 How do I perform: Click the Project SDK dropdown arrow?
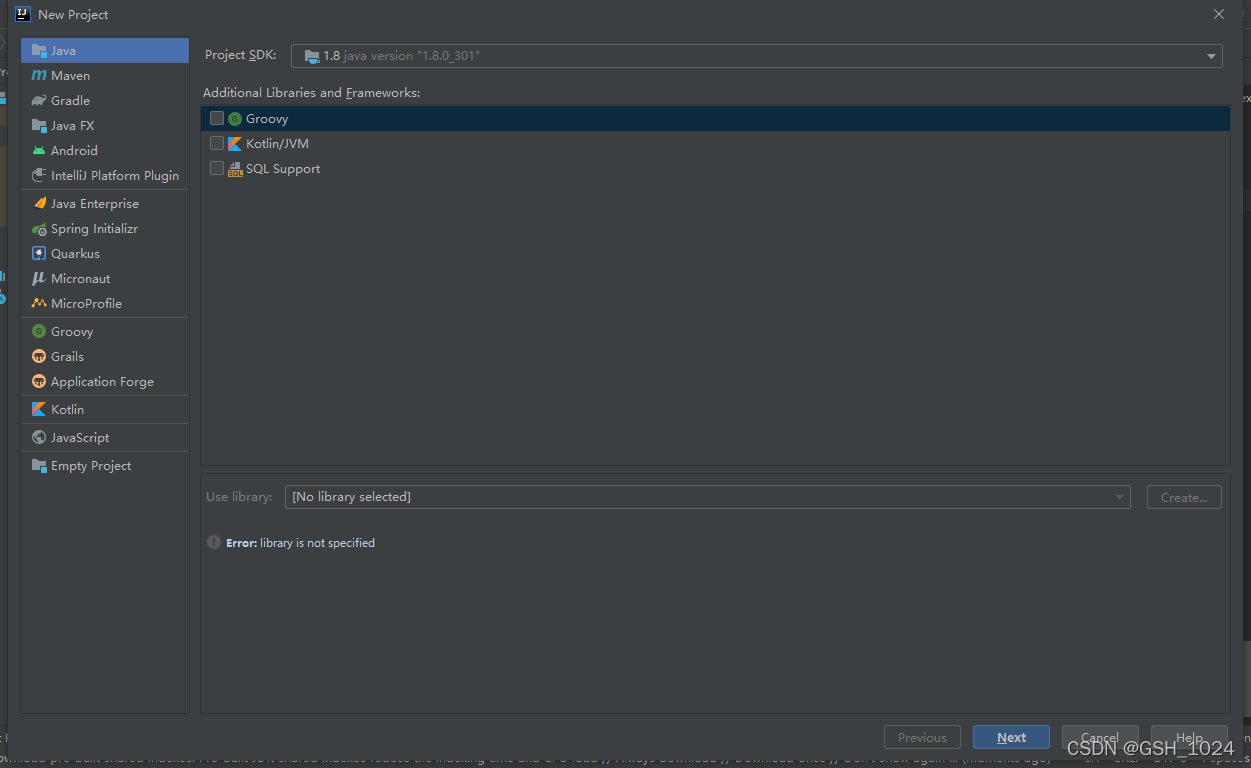(1211, 57)
